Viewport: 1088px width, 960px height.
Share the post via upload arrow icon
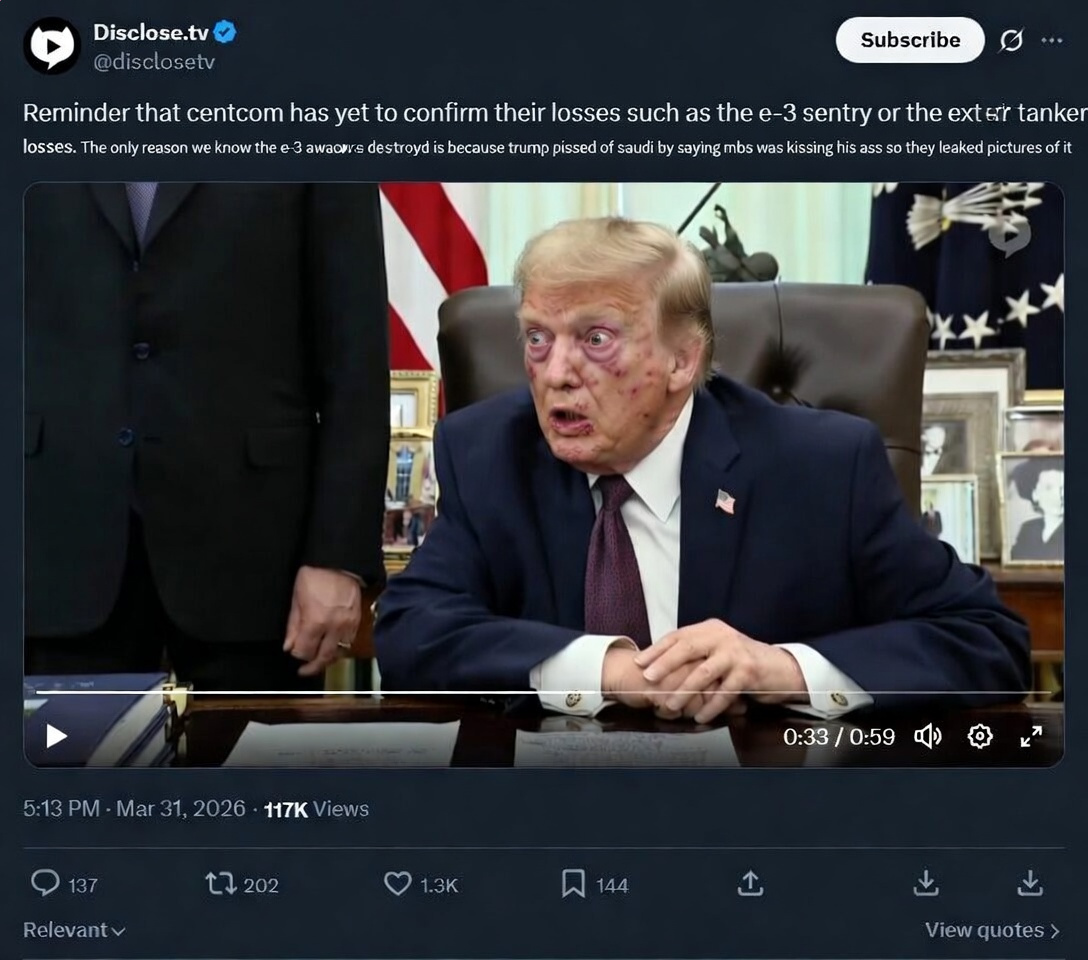750,883
